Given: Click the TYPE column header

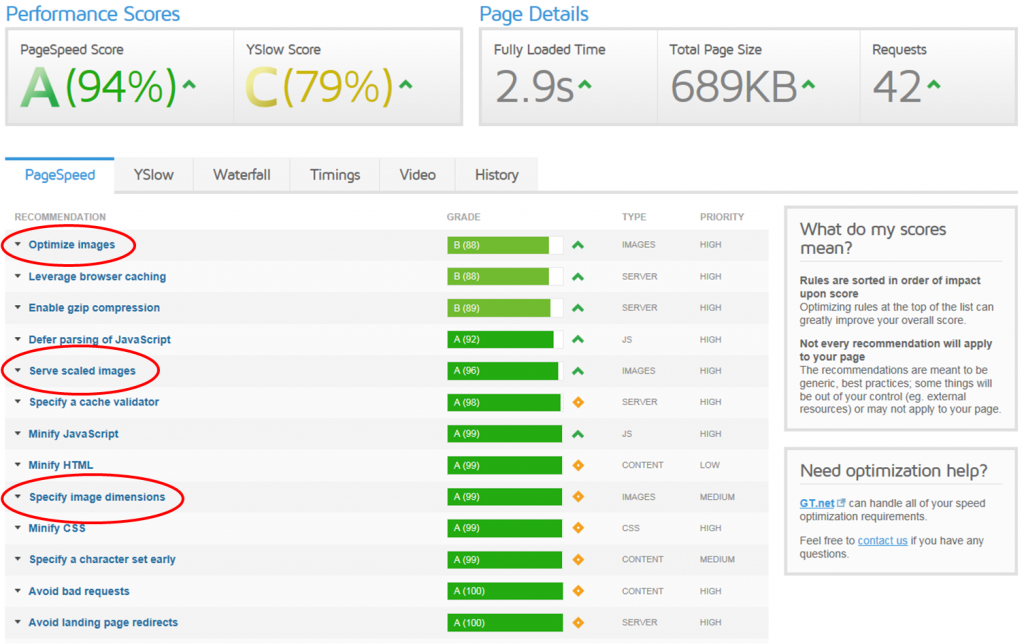Looking at the screenshot, I should 633,217.
